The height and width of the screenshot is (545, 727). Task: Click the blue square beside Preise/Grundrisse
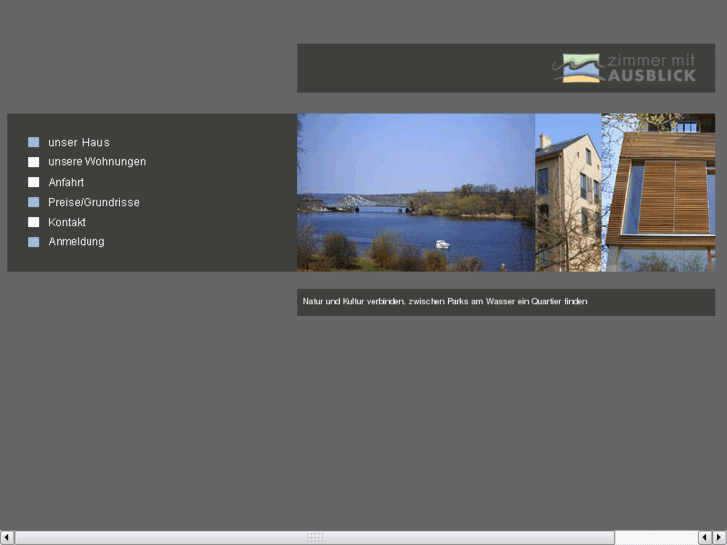[33, 202]
